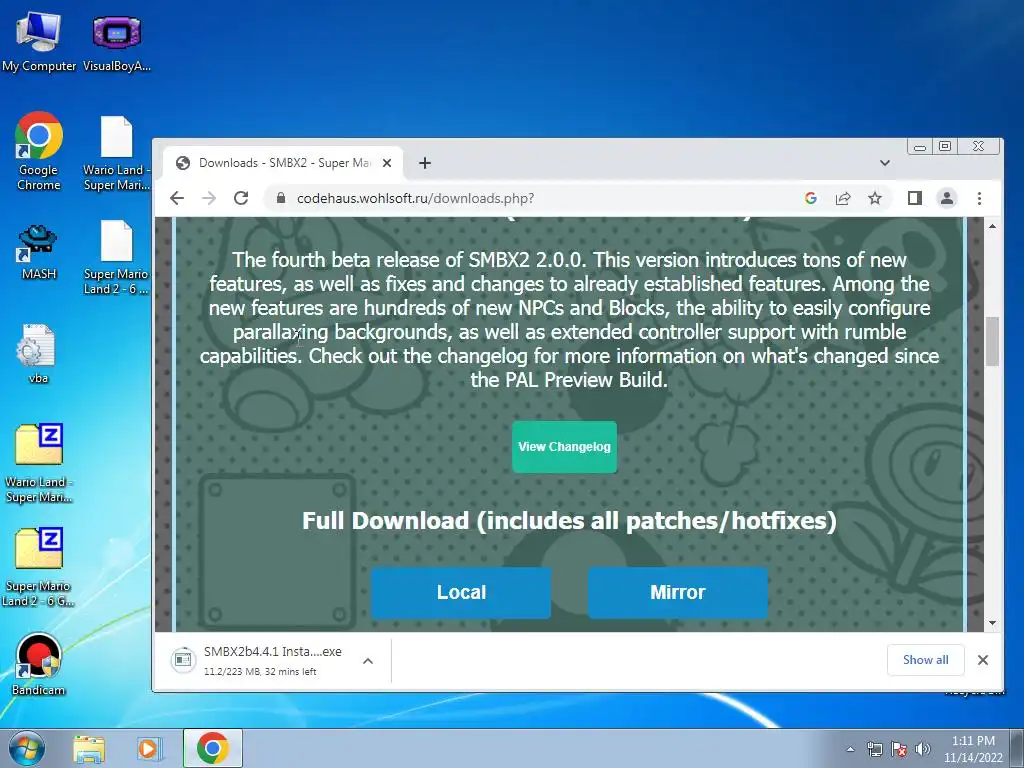Launch Bandicam desktop shortcut
Image resolution: width=1024 pixels, height=768 pixels.
click(39, 664)
